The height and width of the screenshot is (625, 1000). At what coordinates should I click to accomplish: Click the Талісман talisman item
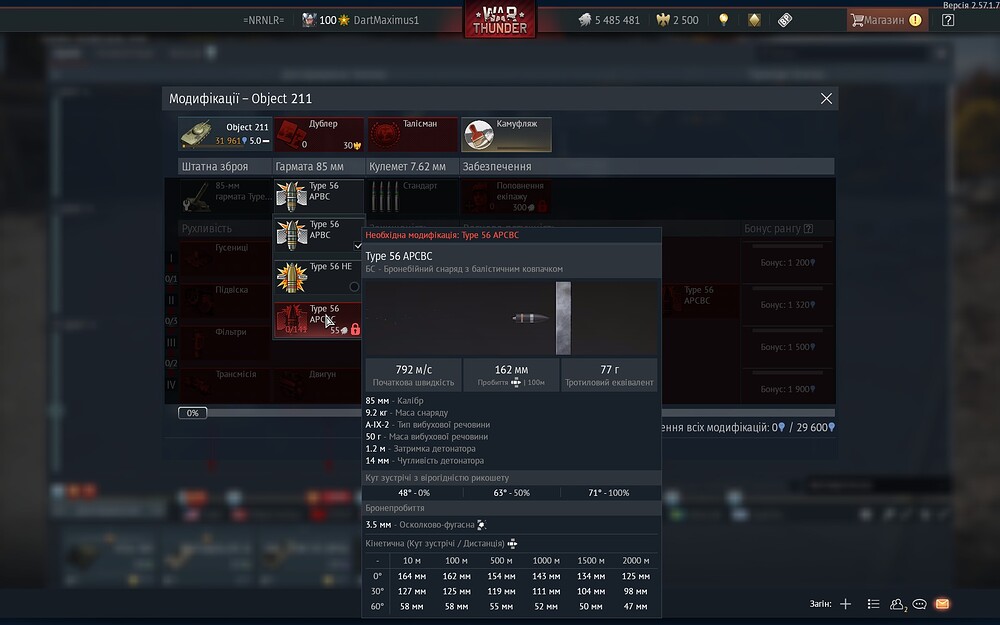pos(413,134)
